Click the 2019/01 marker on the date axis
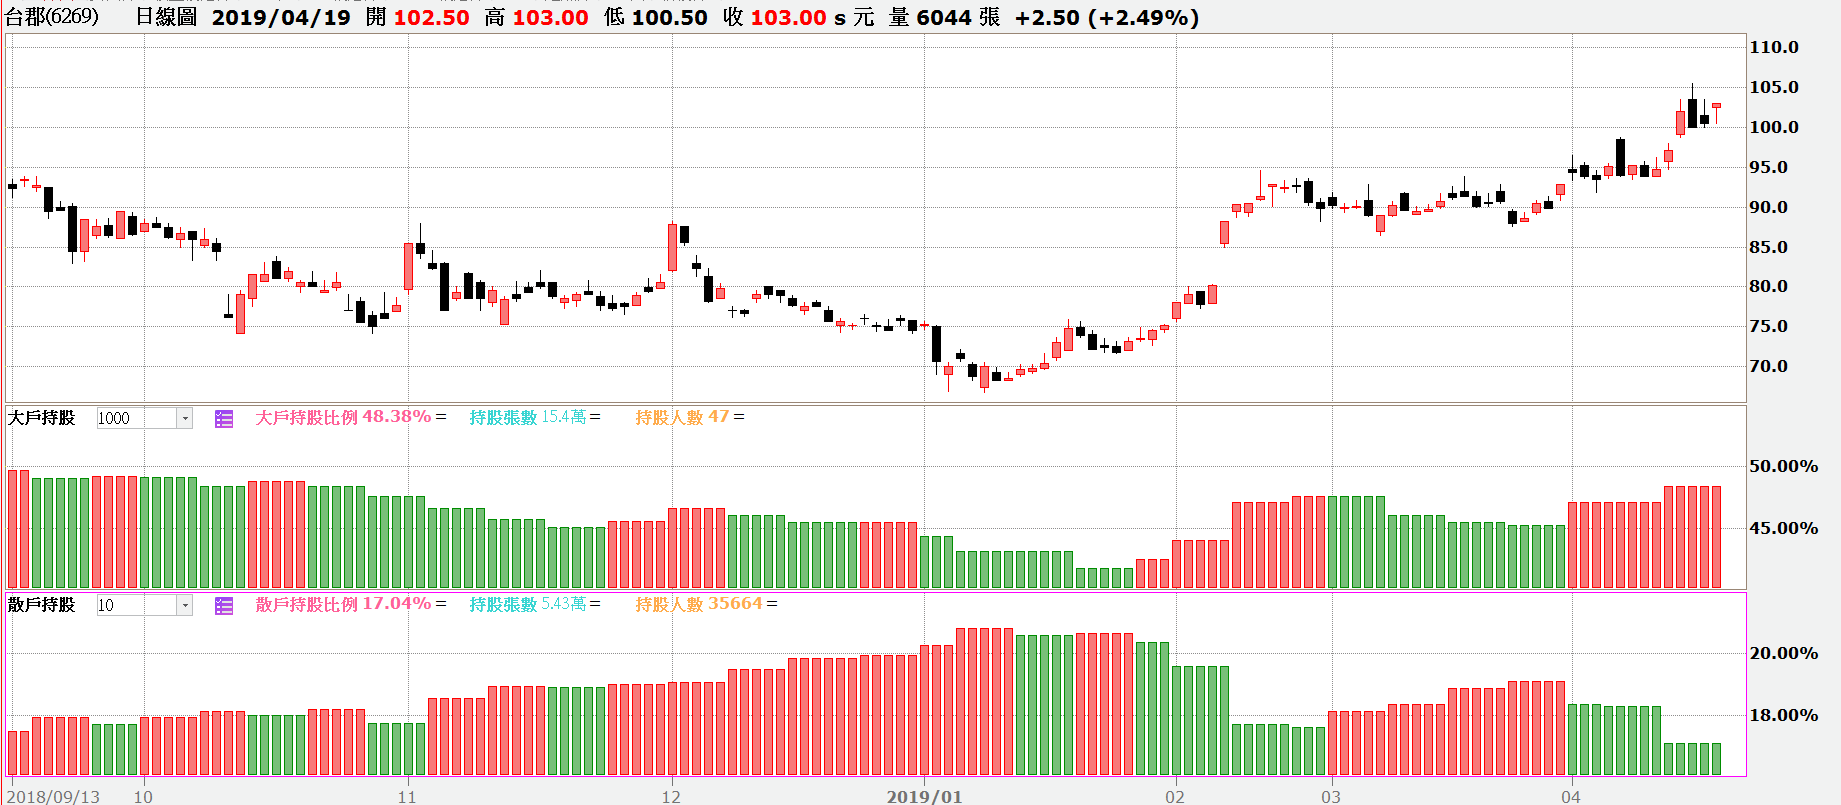Image resolution: width=1841 pixels, height=805 pixels. point(924,796)
